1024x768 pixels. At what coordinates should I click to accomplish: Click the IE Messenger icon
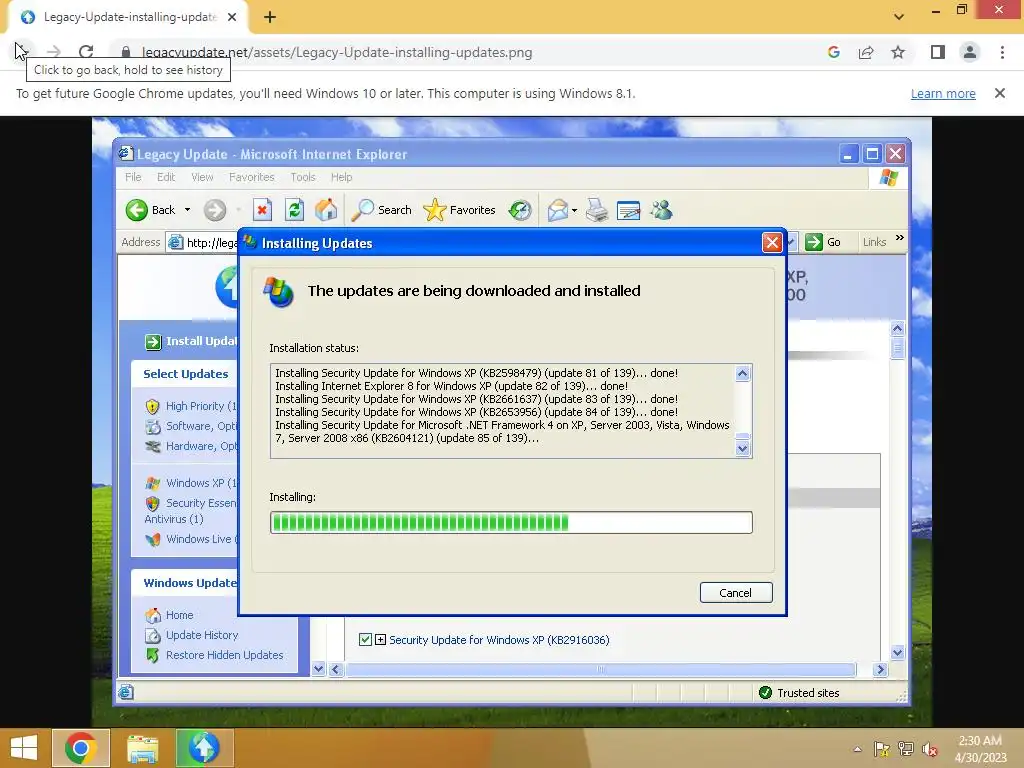[x=661, y=210]
